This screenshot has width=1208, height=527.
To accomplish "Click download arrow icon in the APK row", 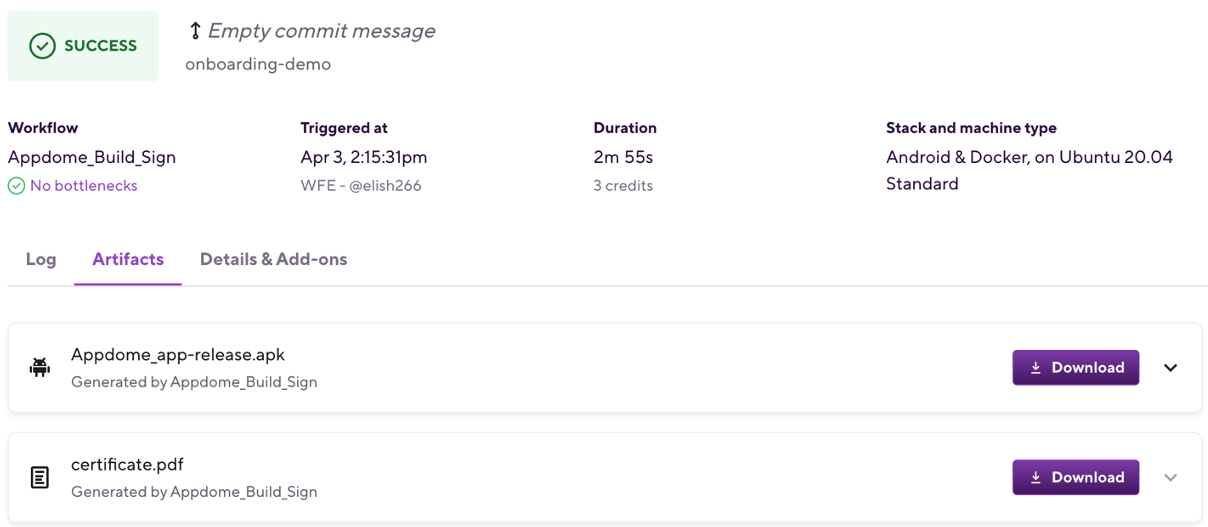I will coord(1036,368).
